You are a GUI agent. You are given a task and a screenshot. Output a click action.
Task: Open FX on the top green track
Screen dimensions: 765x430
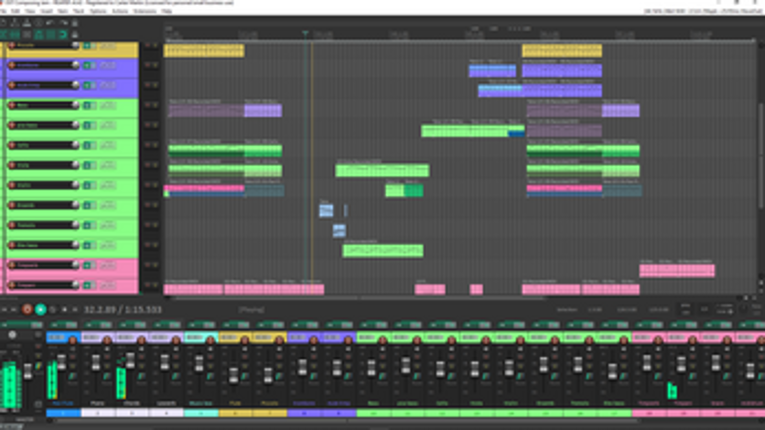tap(87, 105)
